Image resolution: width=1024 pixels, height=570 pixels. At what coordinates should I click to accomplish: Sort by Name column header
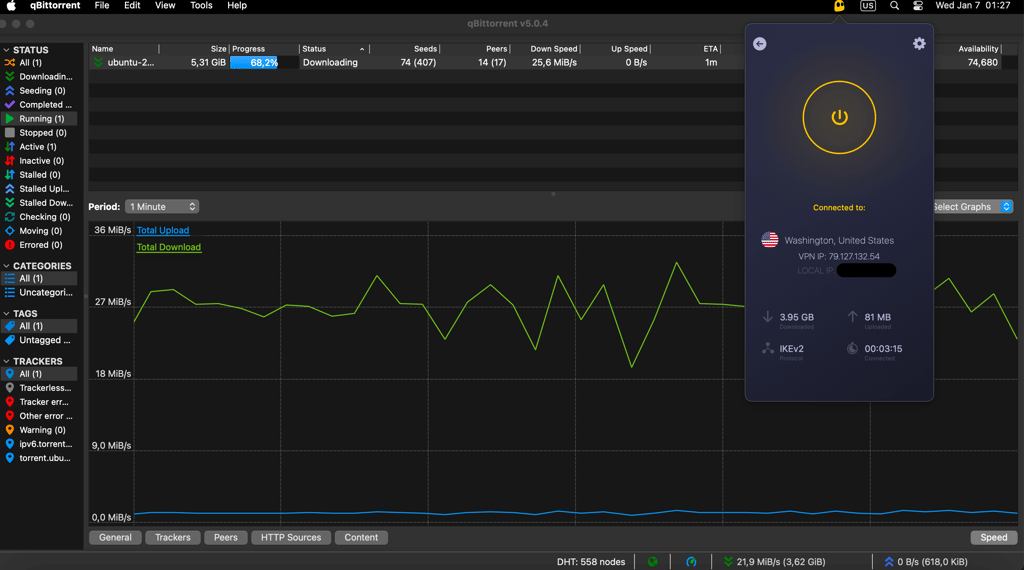(123, 49)
